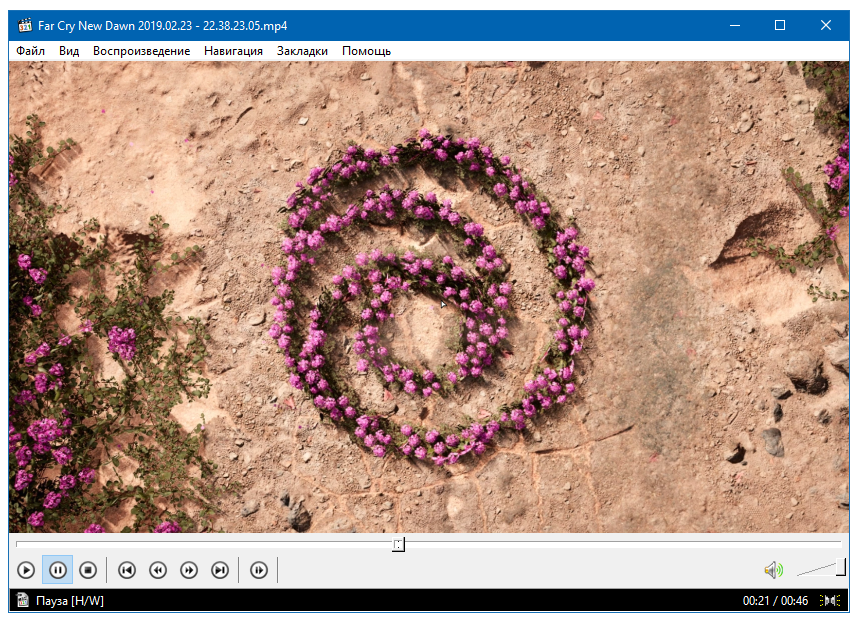Maximize the player window

[780, 26]
